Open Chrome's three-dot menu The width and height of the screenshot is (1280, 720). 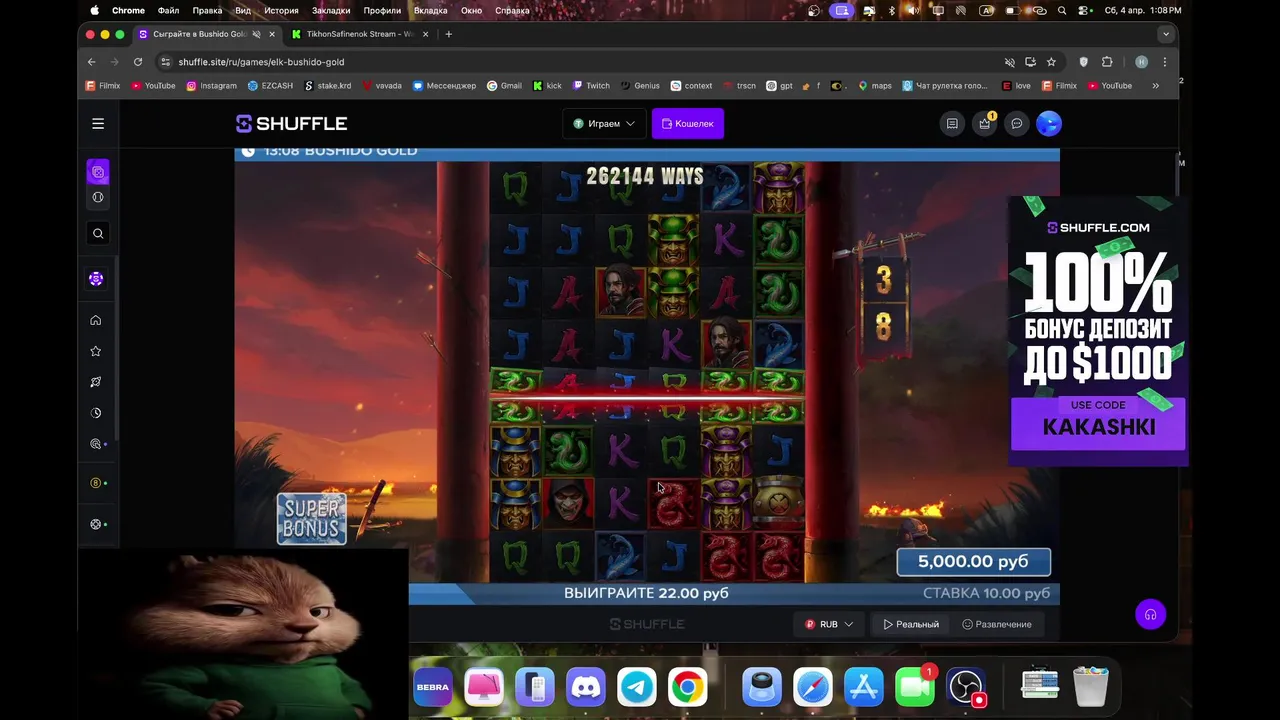point(1164,62)
